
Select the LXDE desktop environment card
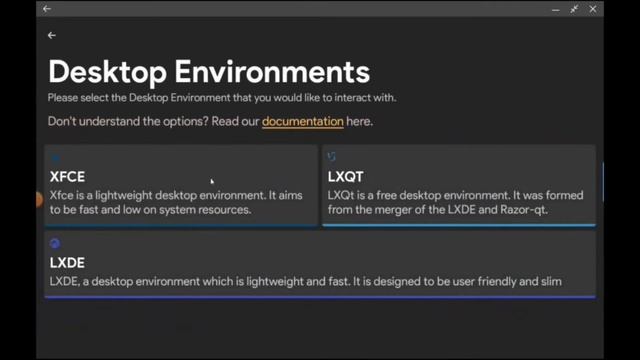tap(320, 264)
